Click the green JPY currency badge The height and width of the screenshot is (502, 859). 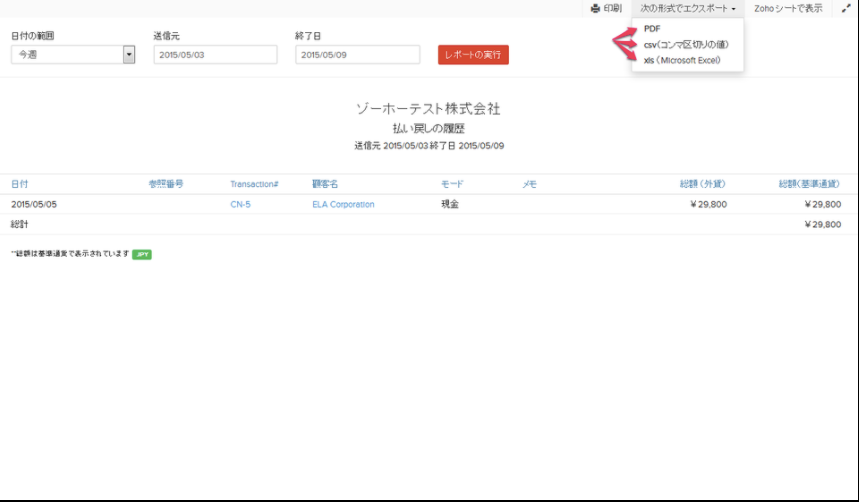142,255
